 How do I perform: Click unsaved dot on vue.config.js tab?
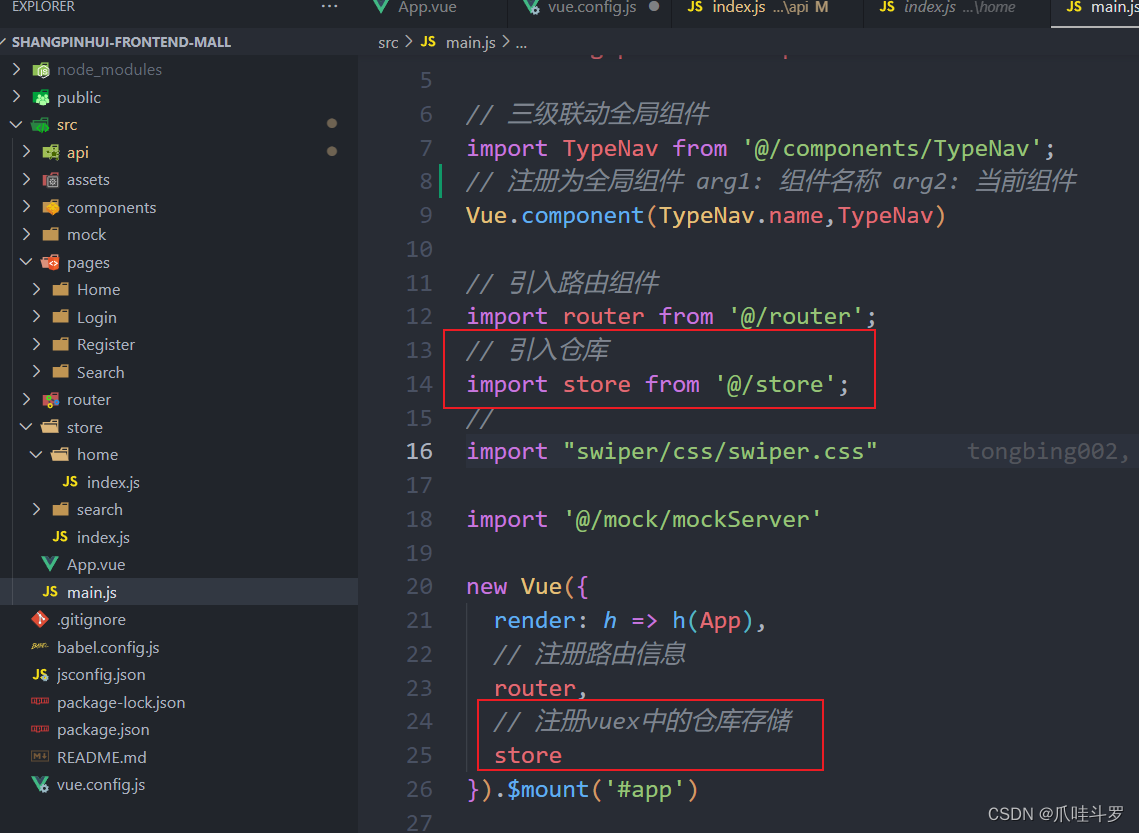click(x=654, y=7)
